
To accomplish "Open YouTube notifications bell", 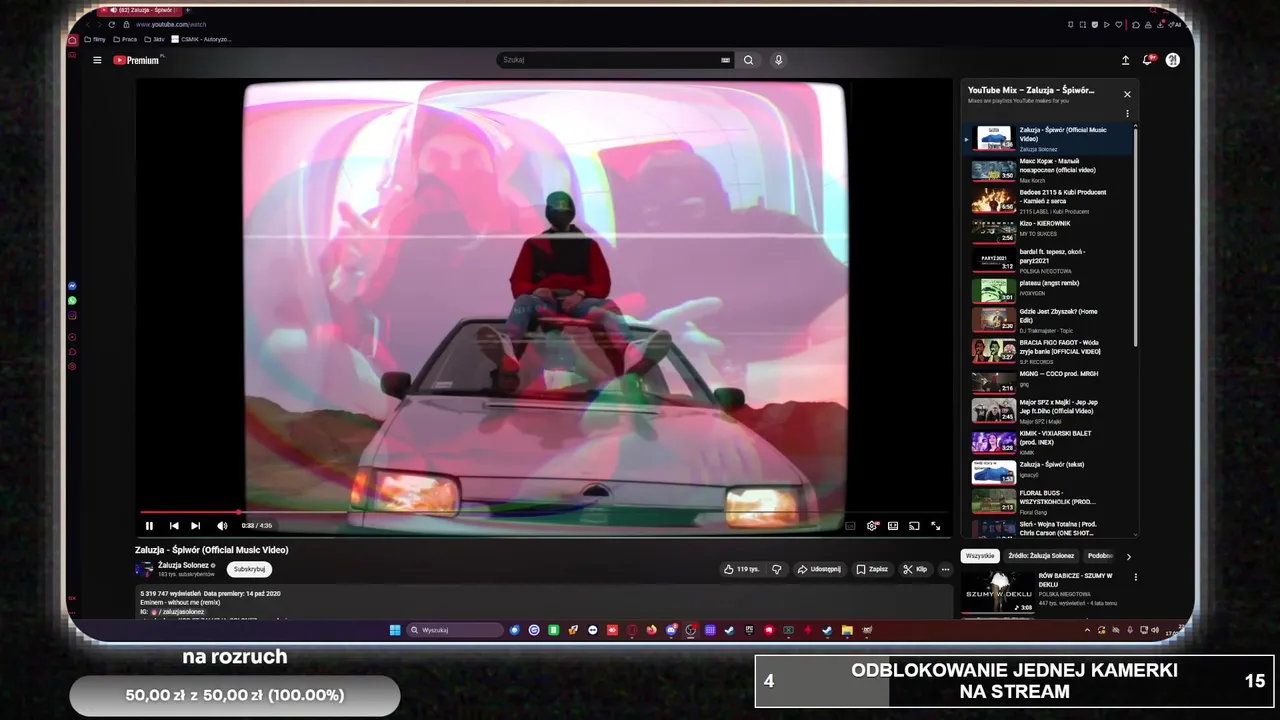I will click(1147, 60).
